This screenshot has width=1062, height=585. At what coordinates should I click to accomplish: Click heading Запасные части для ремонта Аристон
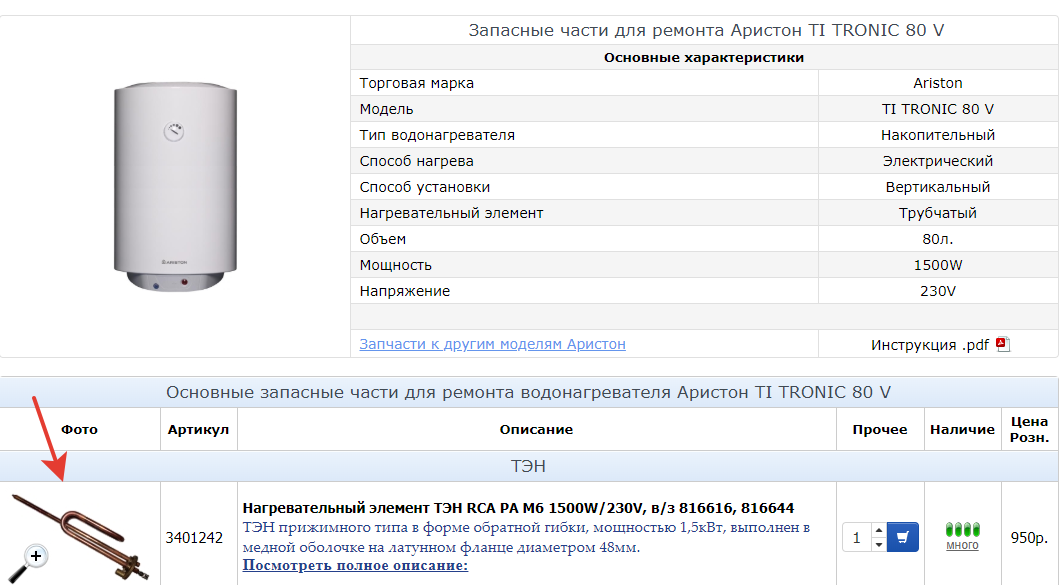706,30
